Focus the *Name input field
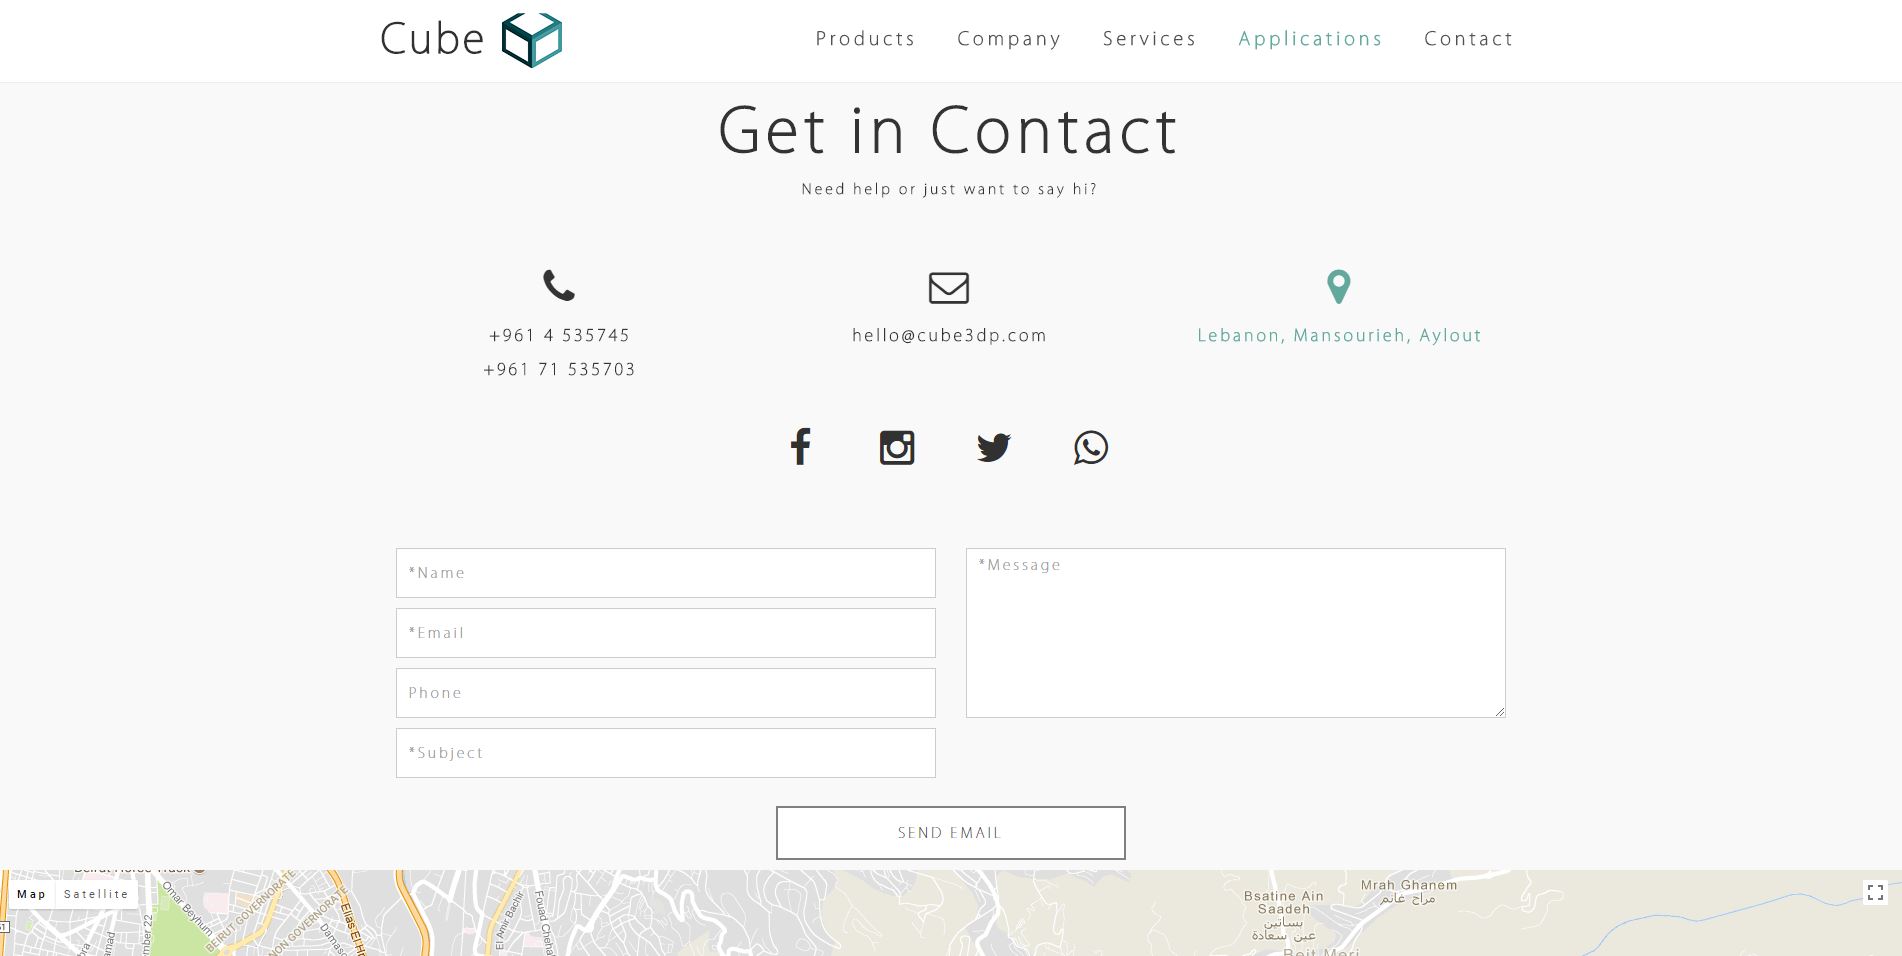Screen dimensions: 1902x956 coord(666,573)
